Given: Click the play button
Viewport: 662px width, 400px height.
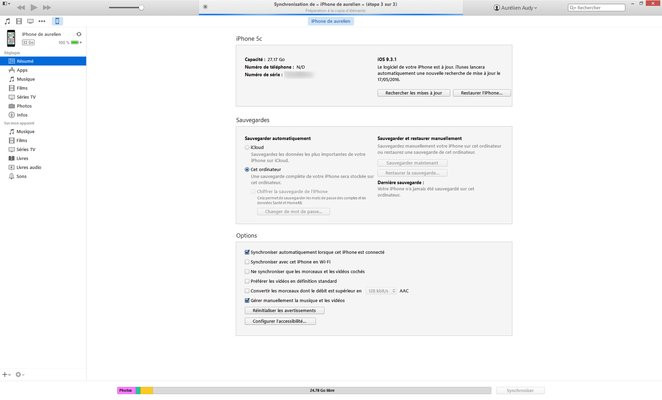Looking at the screenshot, I should point(34,7).
